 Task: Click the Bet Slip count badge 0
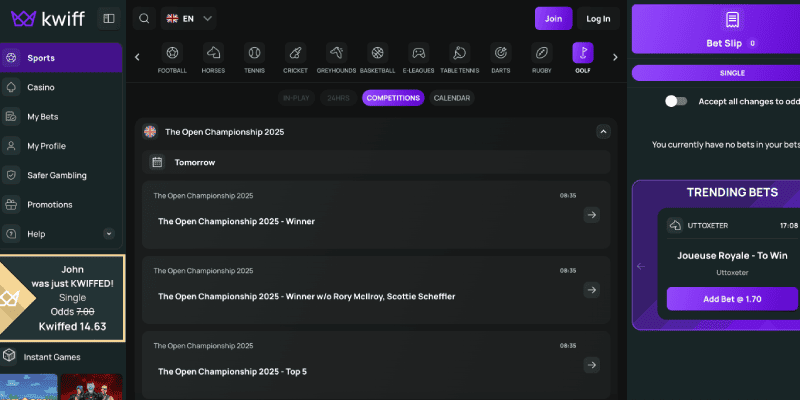752,44
